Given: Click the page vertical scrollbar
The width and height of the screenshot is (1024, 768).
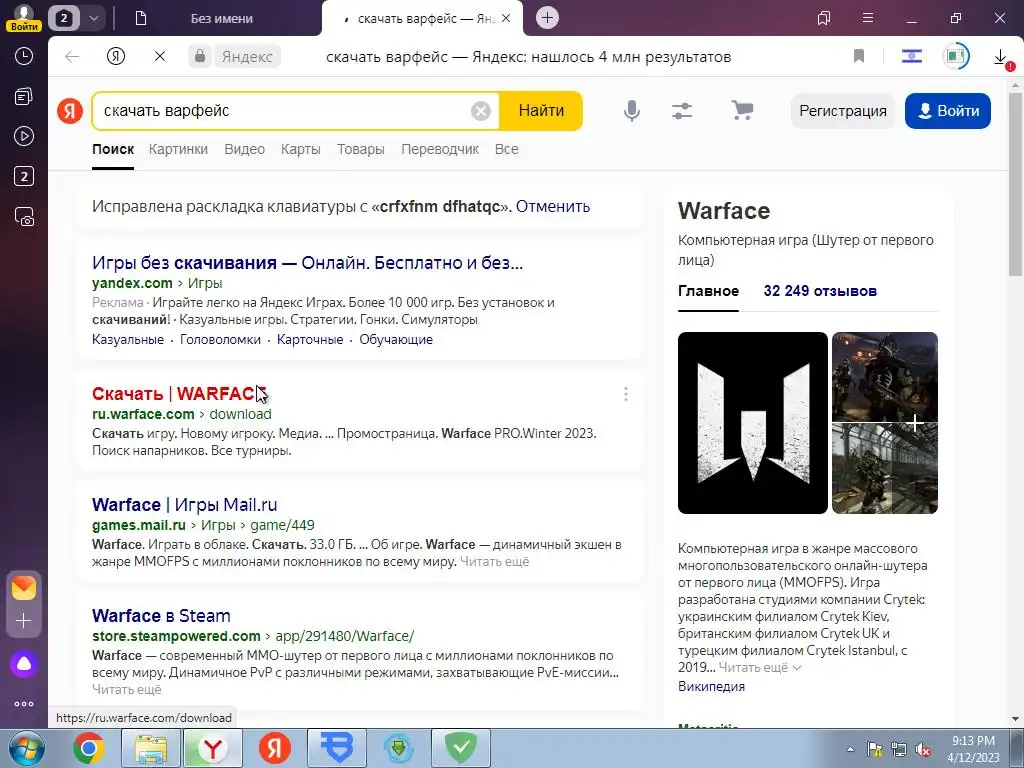Looking at the screenshot, I should 1016,184.
